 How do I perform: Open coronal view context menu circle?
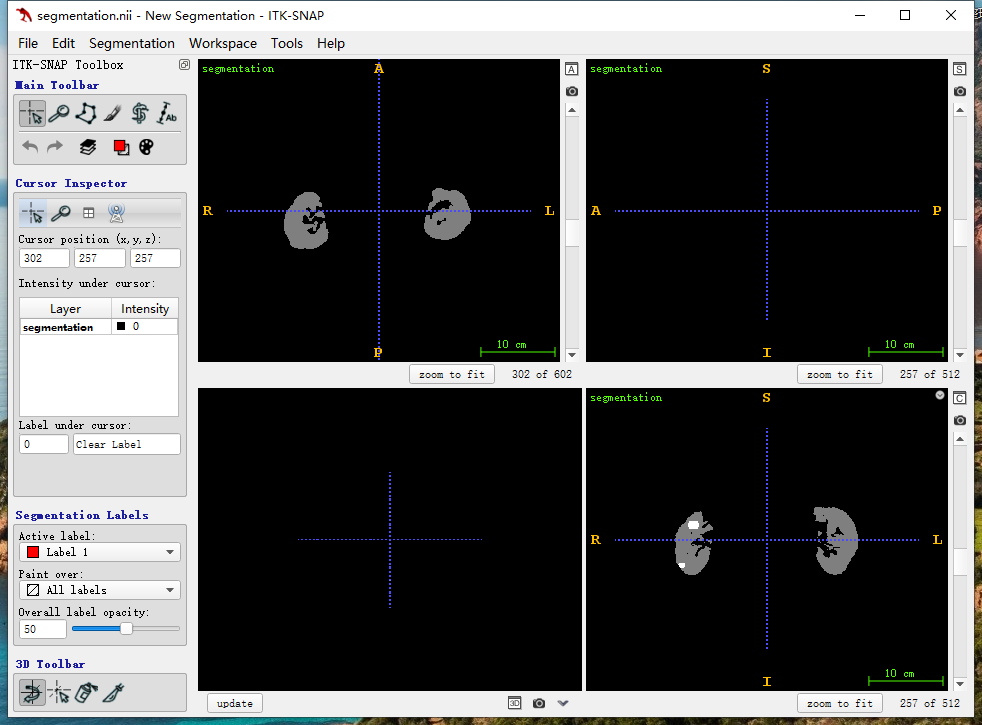pyautogui.click(x=940, y=395)
